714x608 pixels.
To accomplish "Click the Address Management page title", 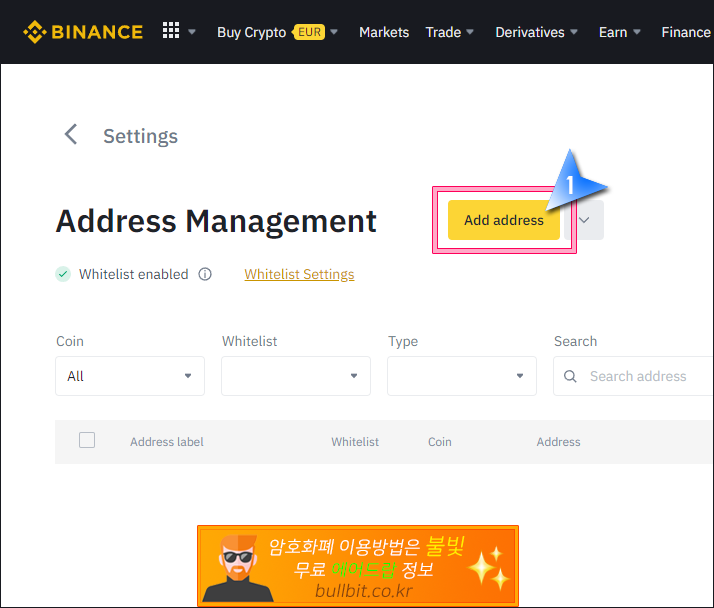I will [x=216, y=221].
